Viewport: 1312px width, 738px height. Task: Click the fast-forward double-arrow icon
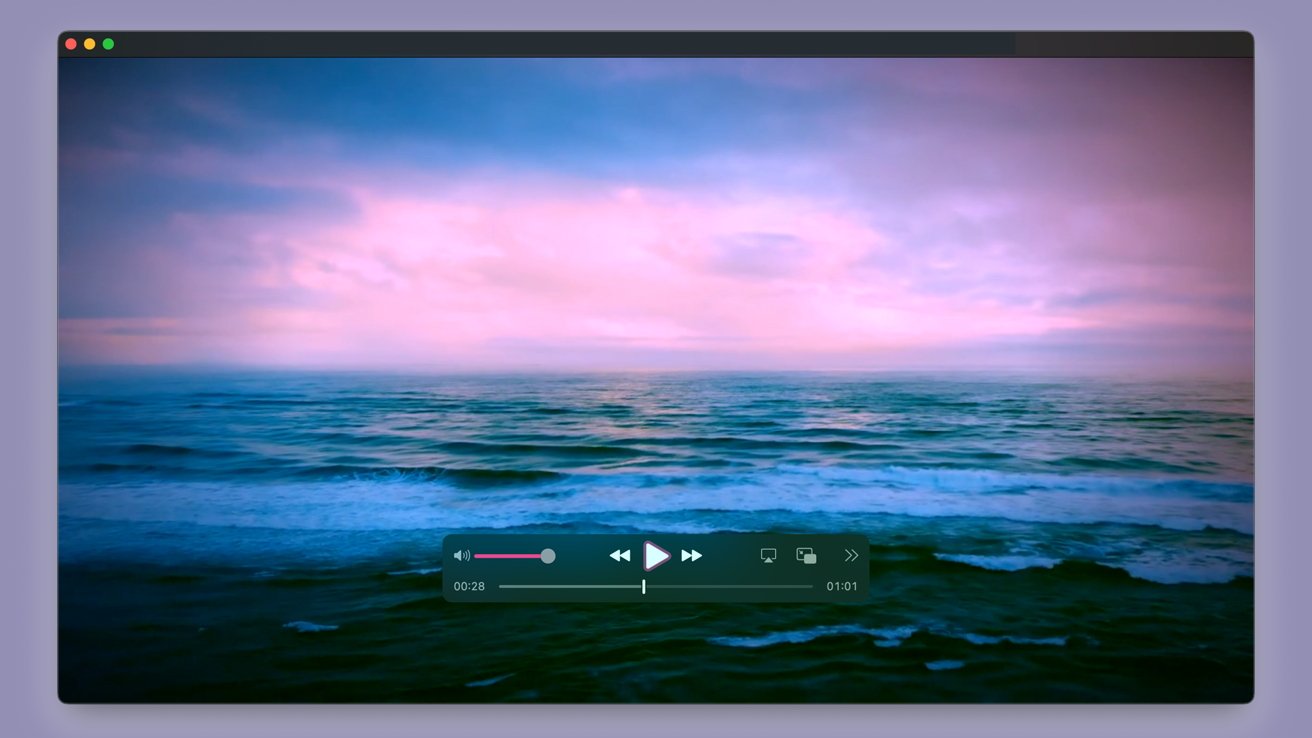(692, 555)
